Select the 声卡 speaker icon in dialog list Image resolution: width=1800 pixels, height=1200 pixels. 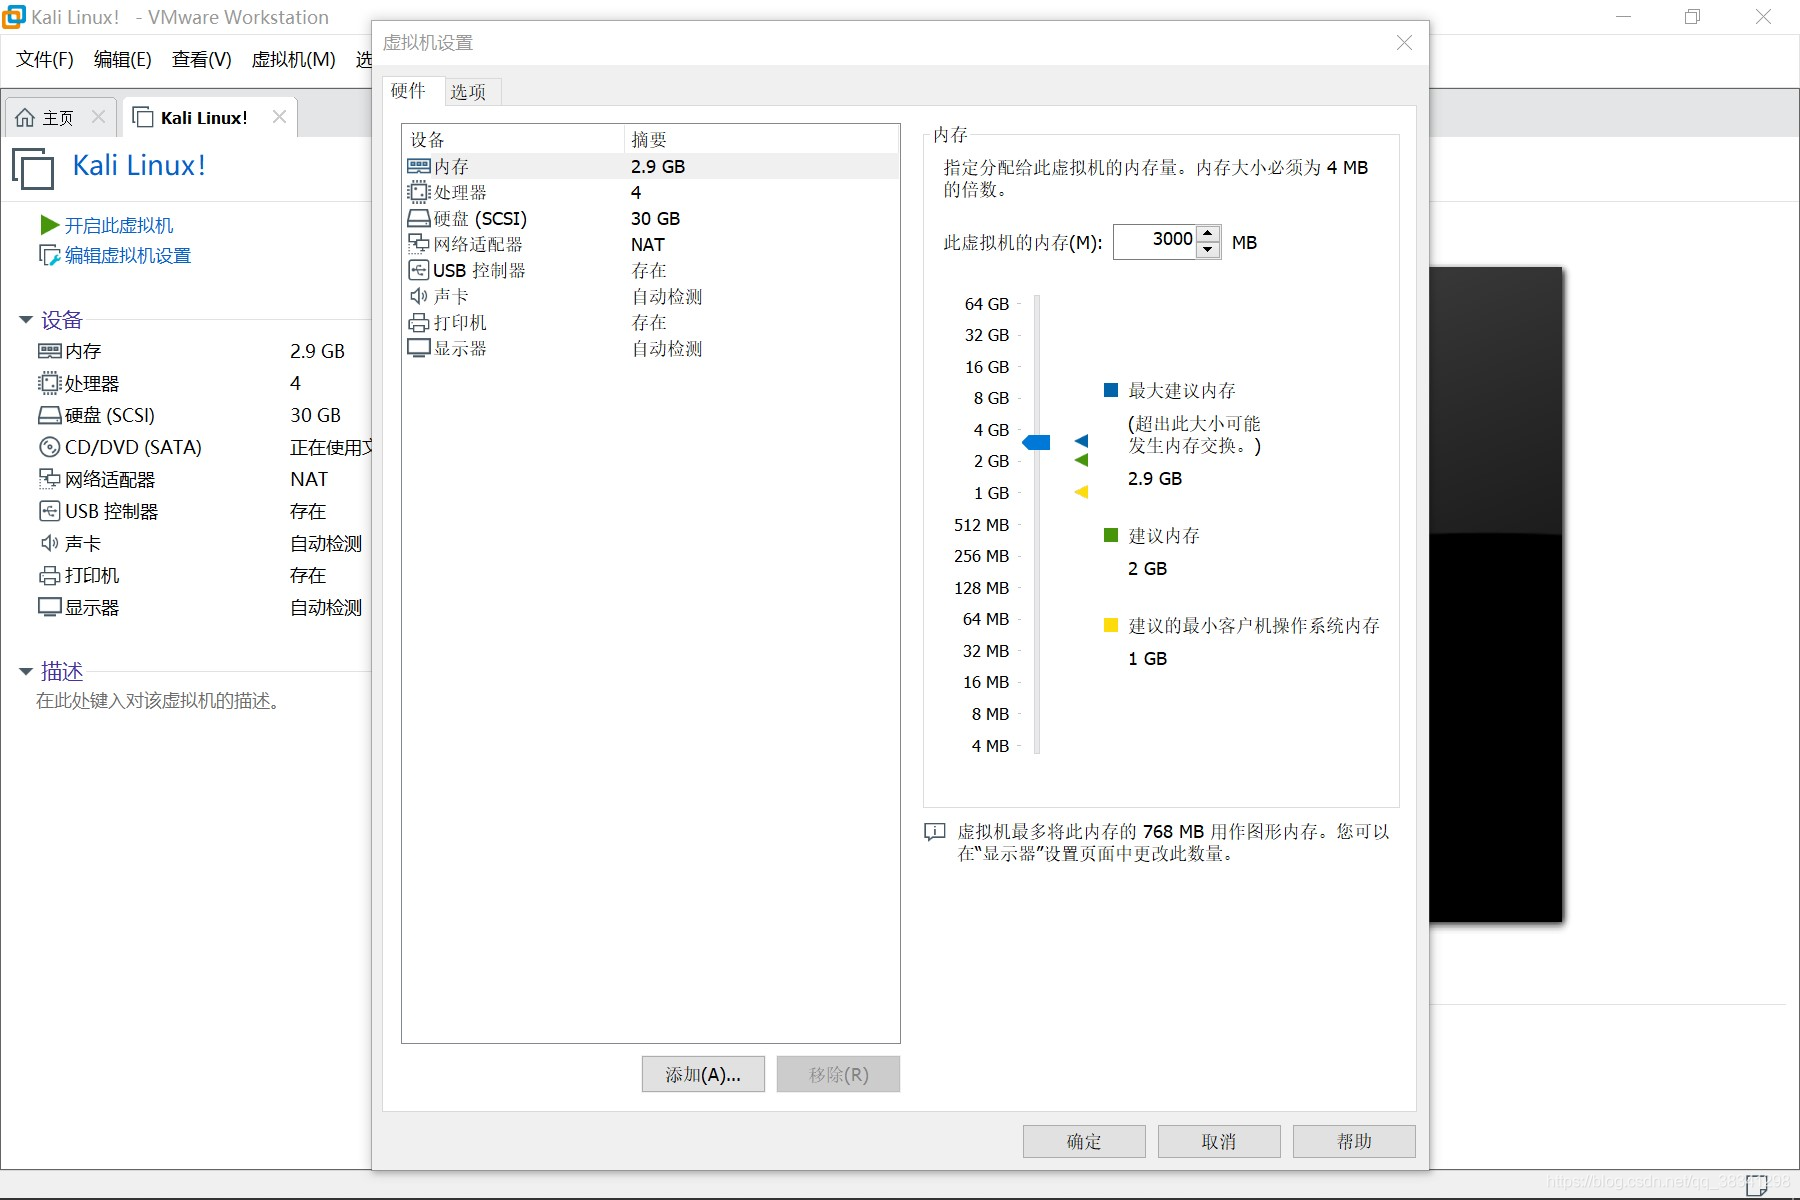tap(419, 296)
